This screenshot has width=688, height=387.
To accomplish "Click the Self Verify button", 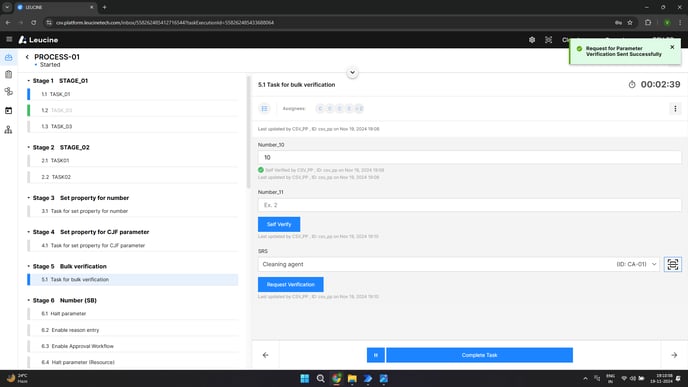I will click(279, 224).
